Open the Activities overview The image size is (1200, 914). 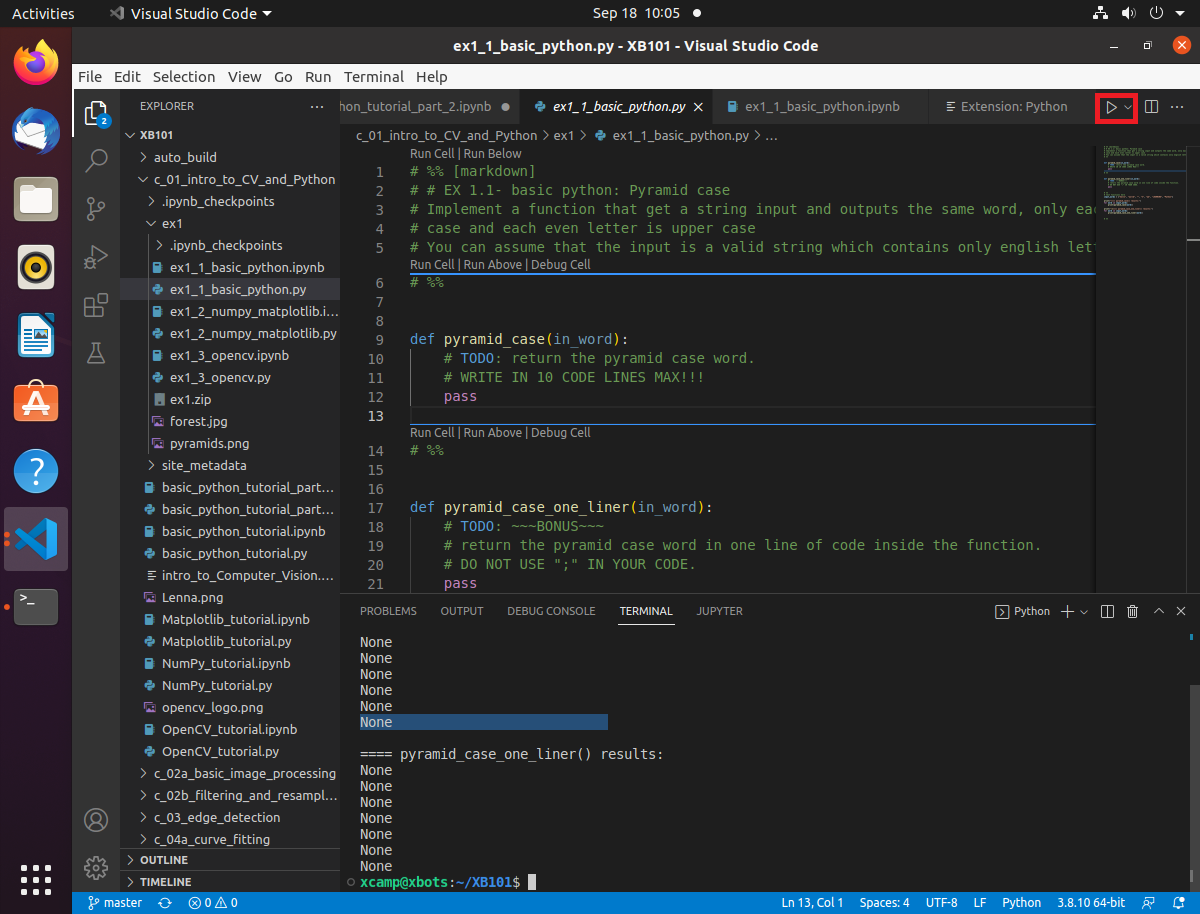pos(43,14)
